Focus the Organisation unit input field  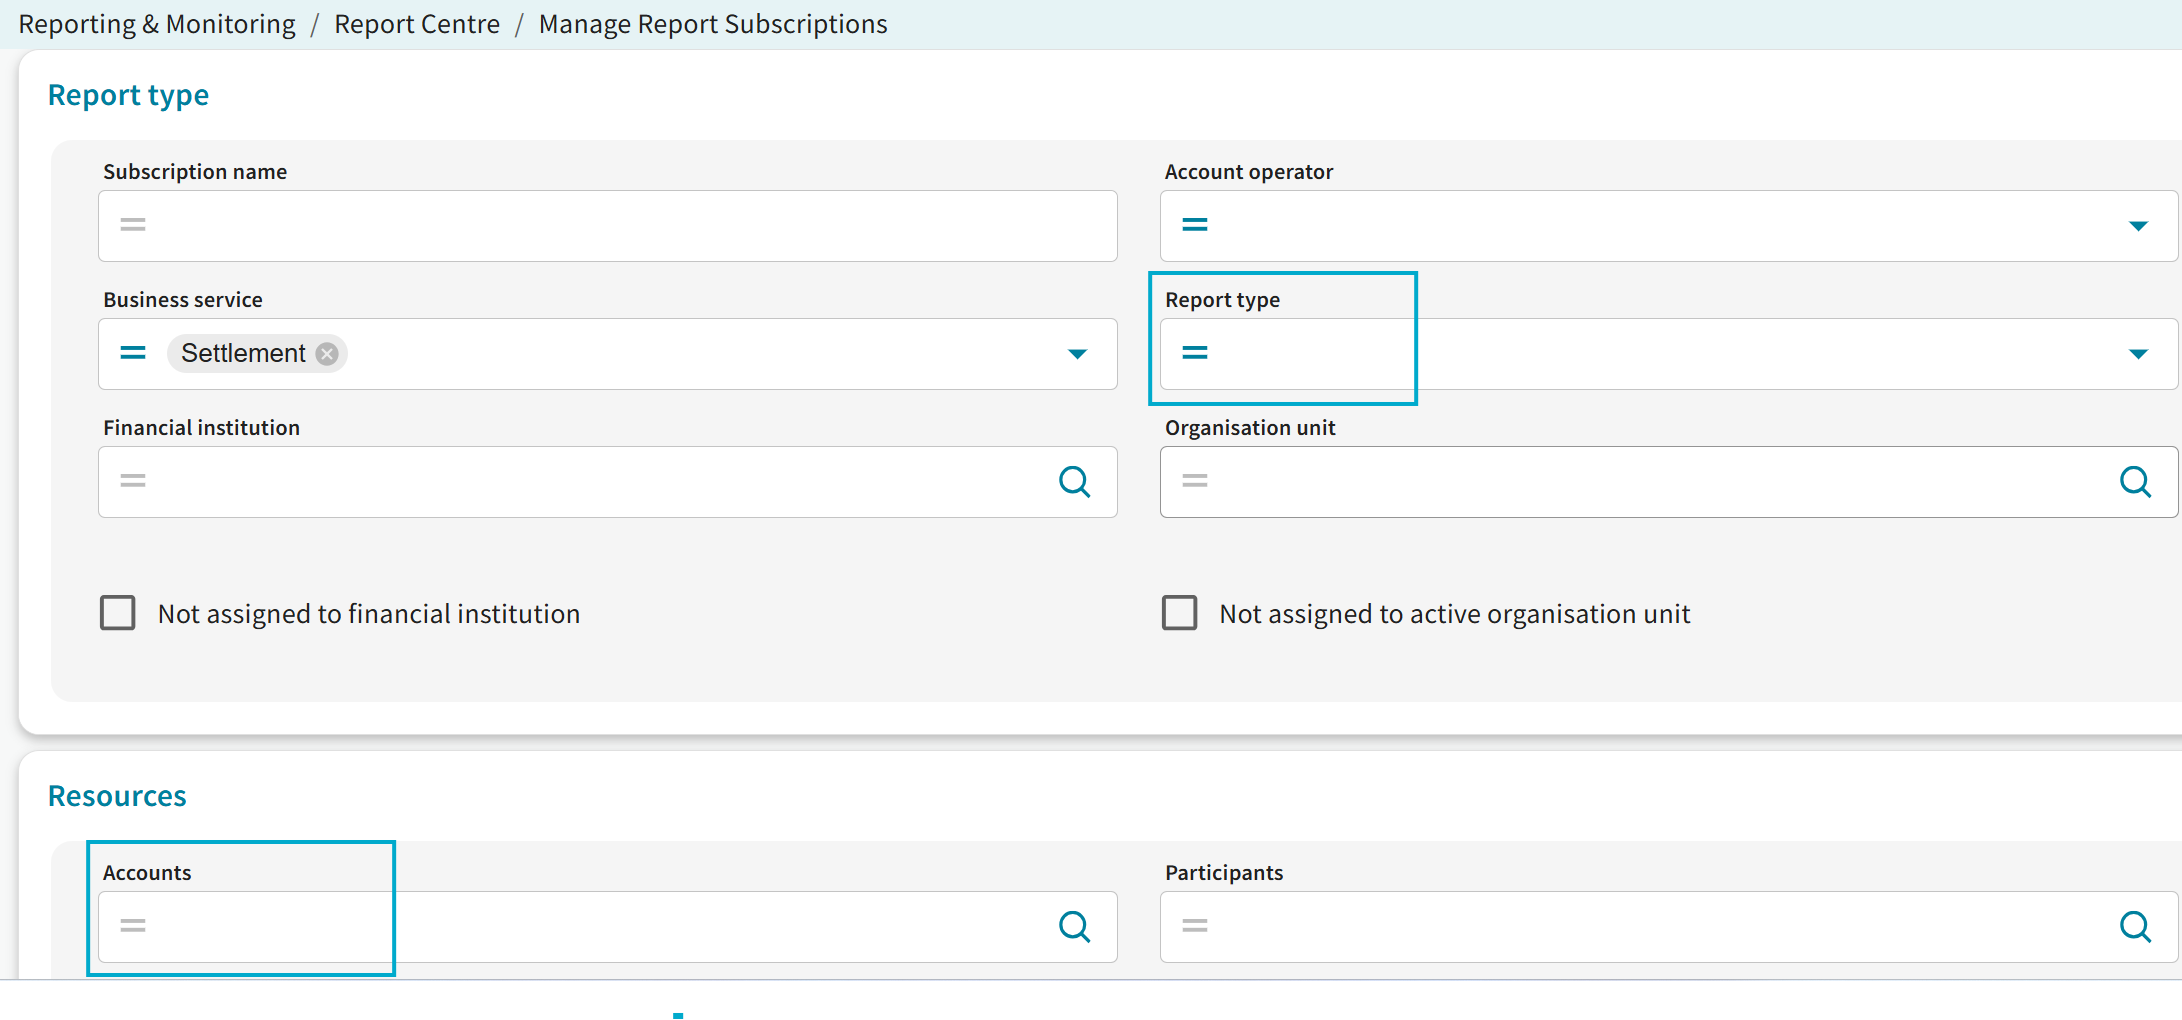(1669, 482)
